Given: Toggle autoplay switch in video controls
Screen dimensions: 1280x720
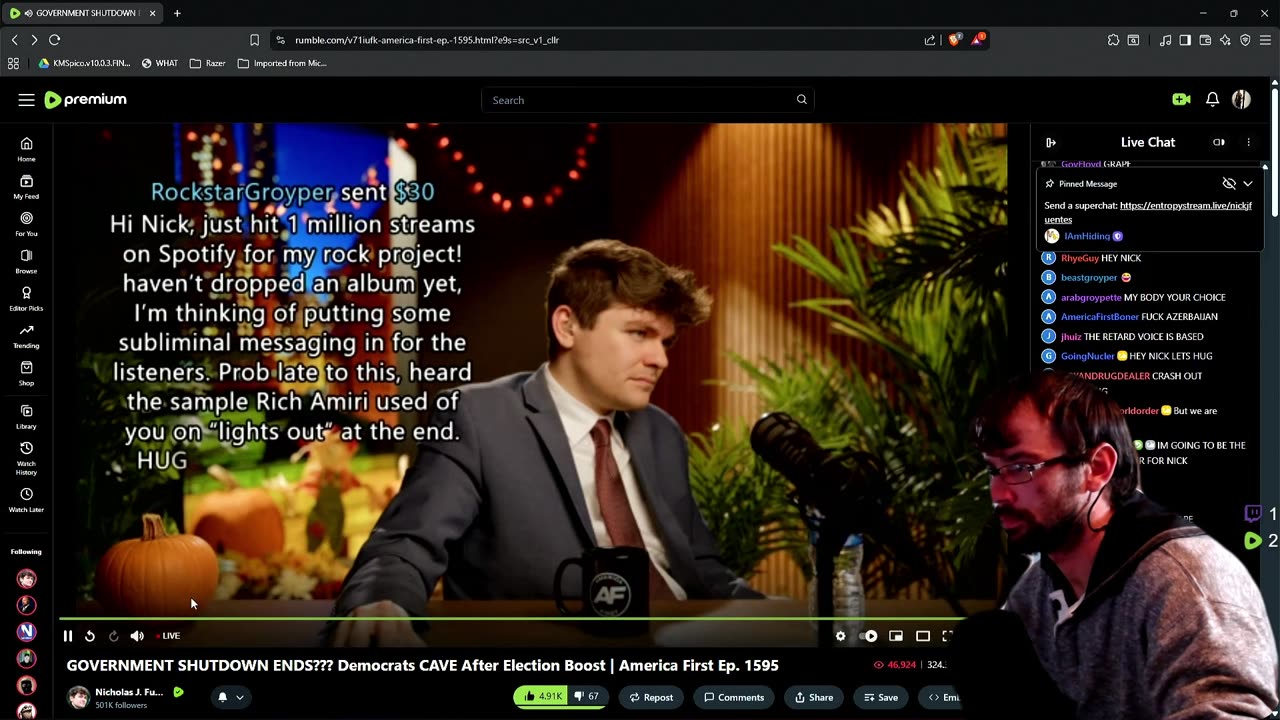Looking at the screenshot, I should pos(868,636).
